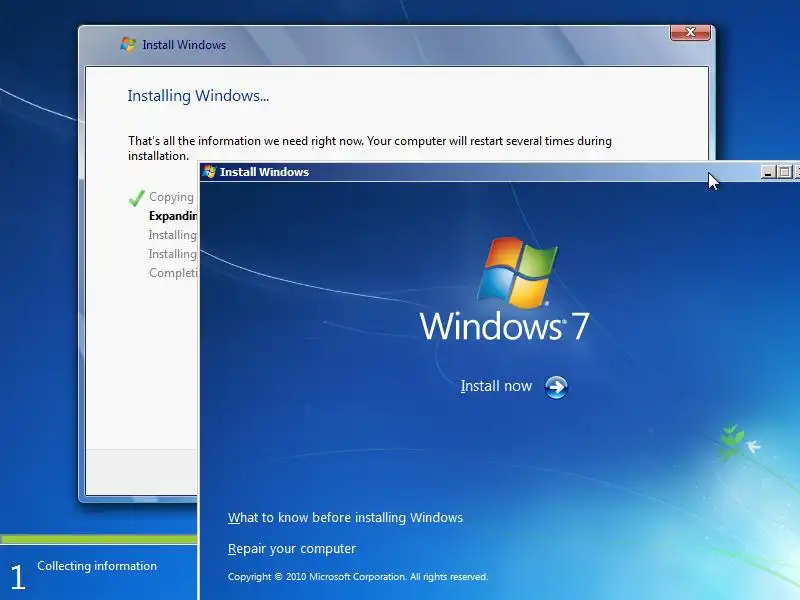Screen dimensions: 800x600
Task: Minimize the front Install Windows window
Action: coord(768,172)
